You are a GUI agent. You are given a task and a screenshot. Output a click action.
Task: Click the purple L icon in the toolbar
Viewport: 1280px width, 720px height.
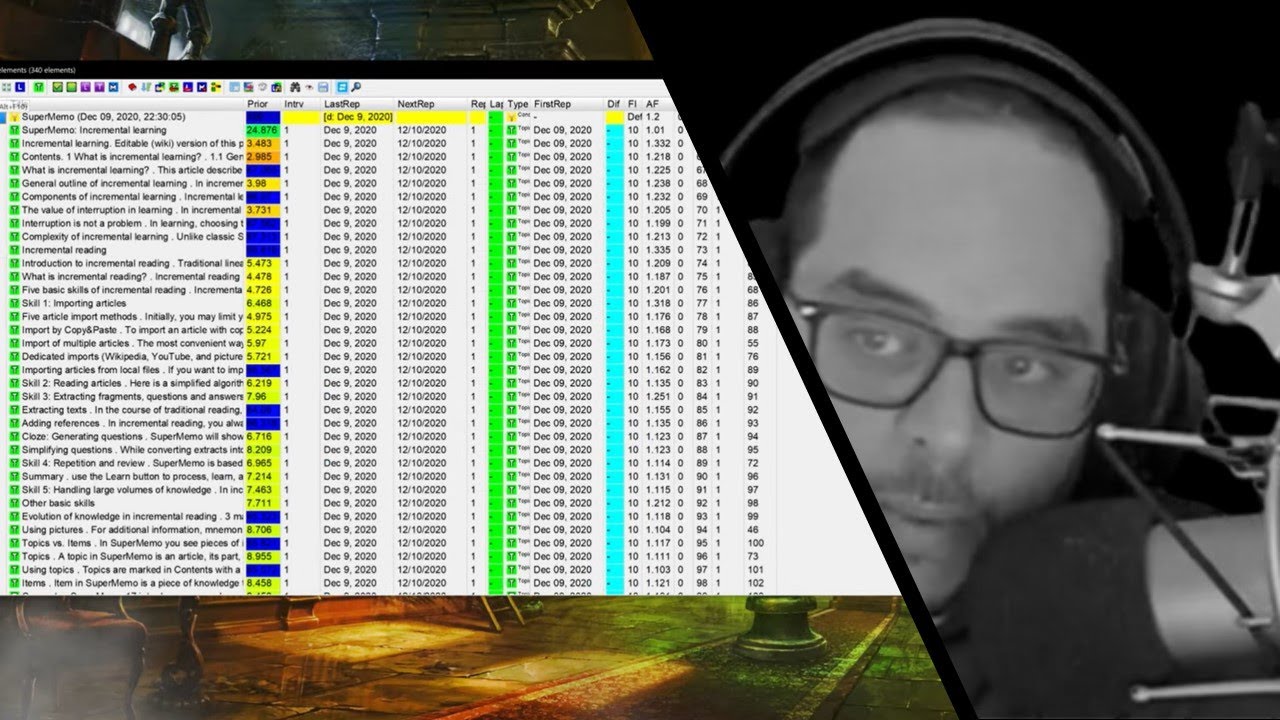[85, 88]
